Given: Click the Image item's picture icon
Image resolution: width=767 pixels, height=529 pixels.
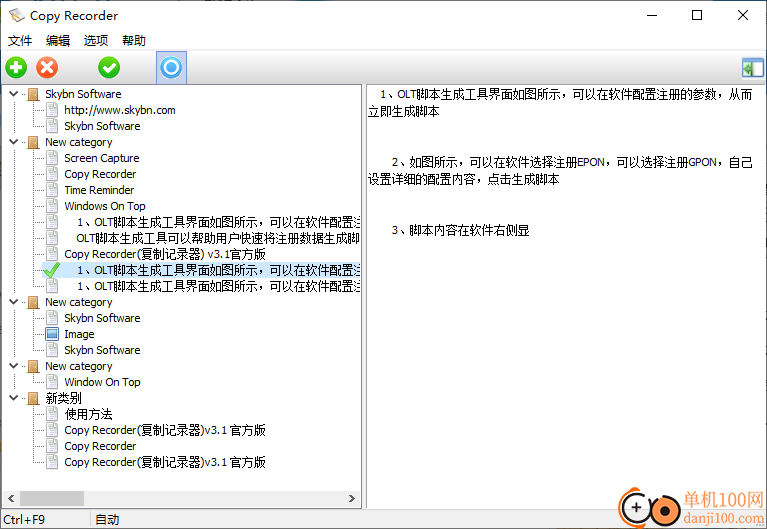Looking at the screenshot, I should [52, 334].
